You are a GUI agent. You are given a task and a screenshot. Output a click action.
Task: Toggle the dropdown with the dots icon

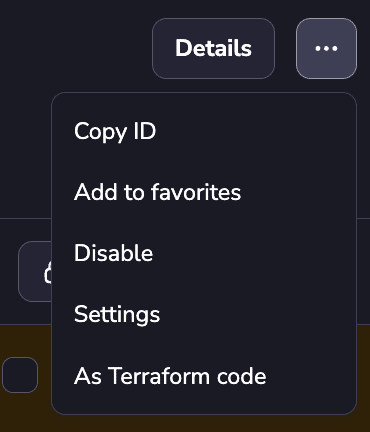326,49
